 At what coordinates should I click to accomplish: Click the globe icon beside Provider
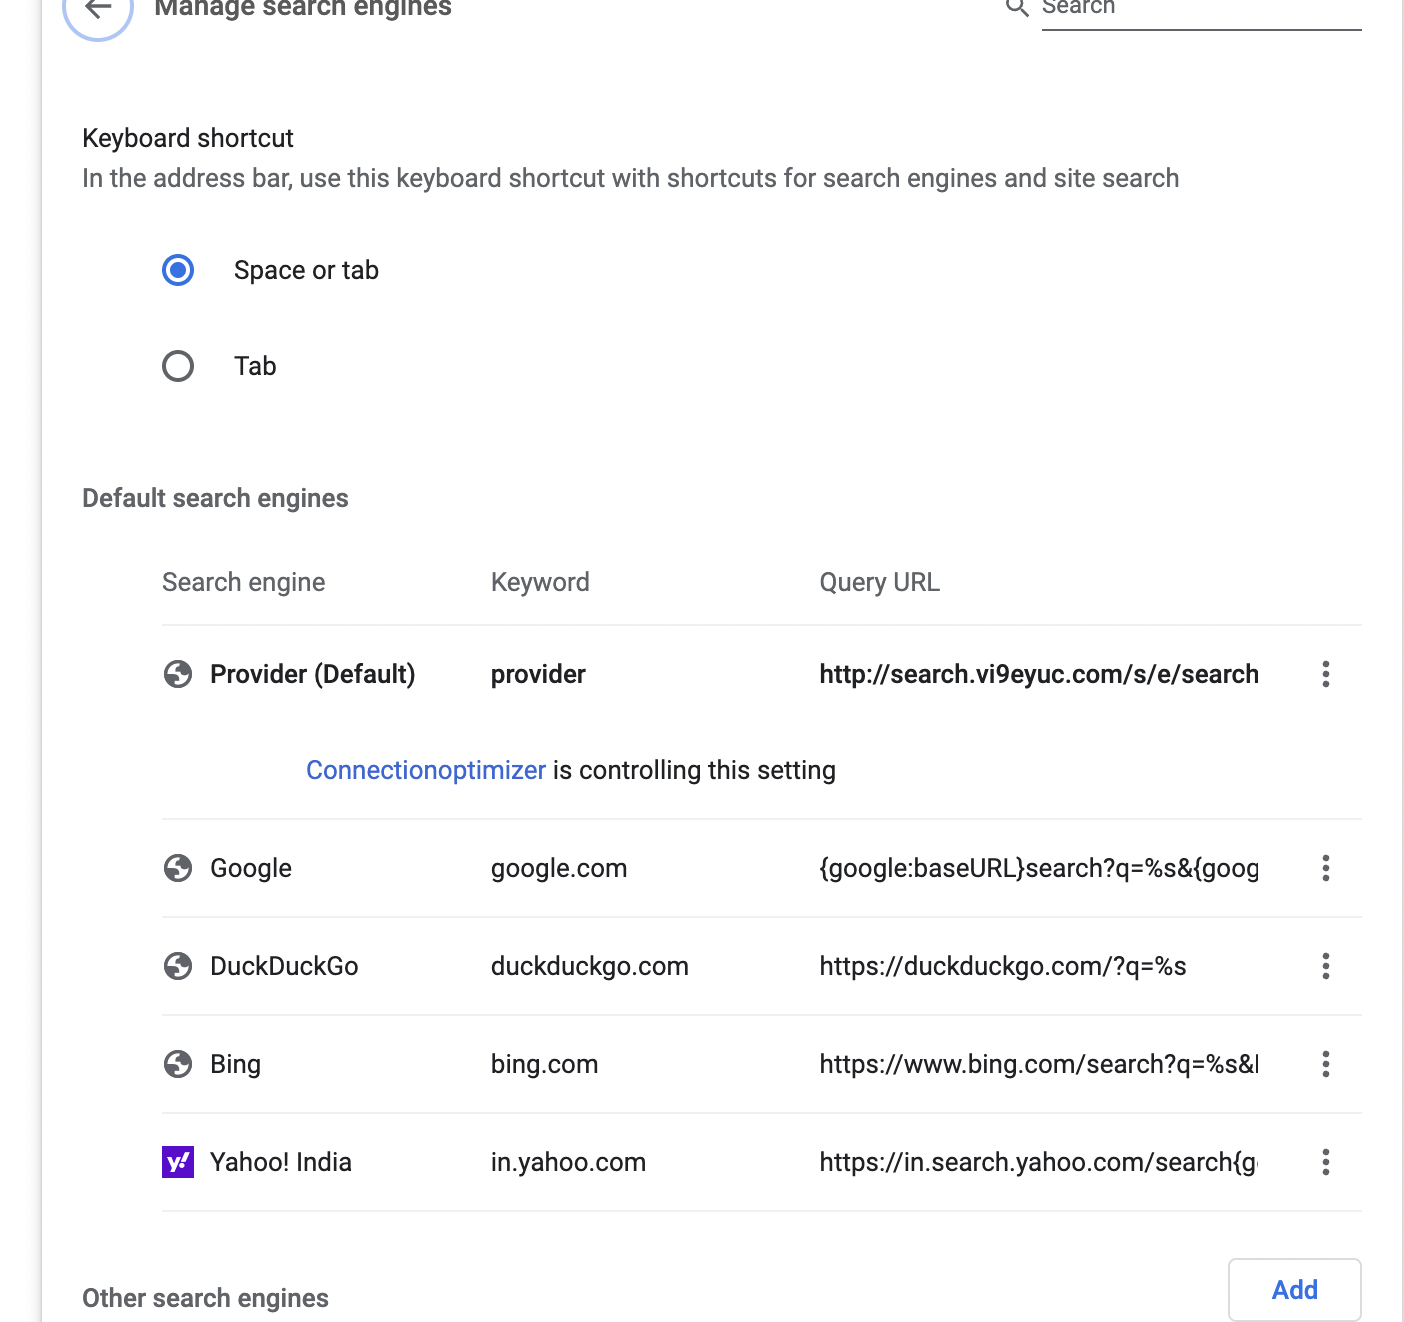coord(178,674)
